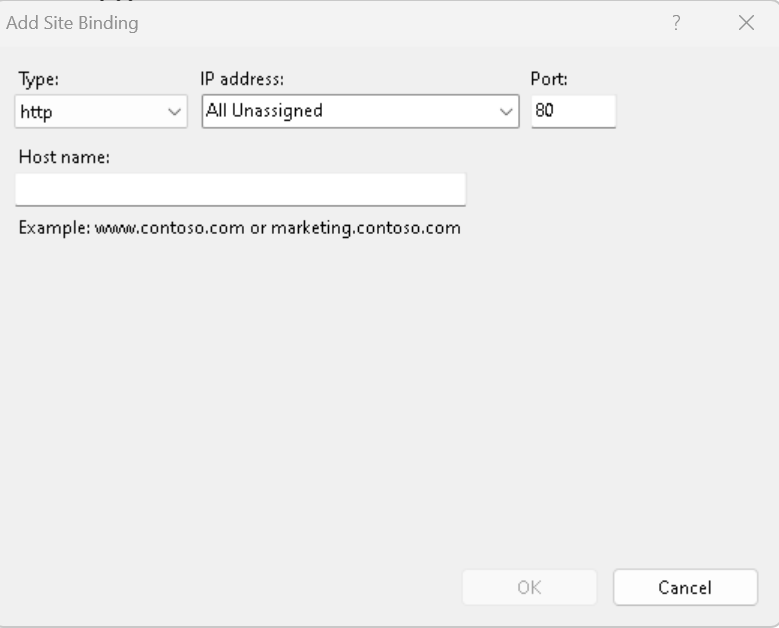Click into the Host name text box

240,189
